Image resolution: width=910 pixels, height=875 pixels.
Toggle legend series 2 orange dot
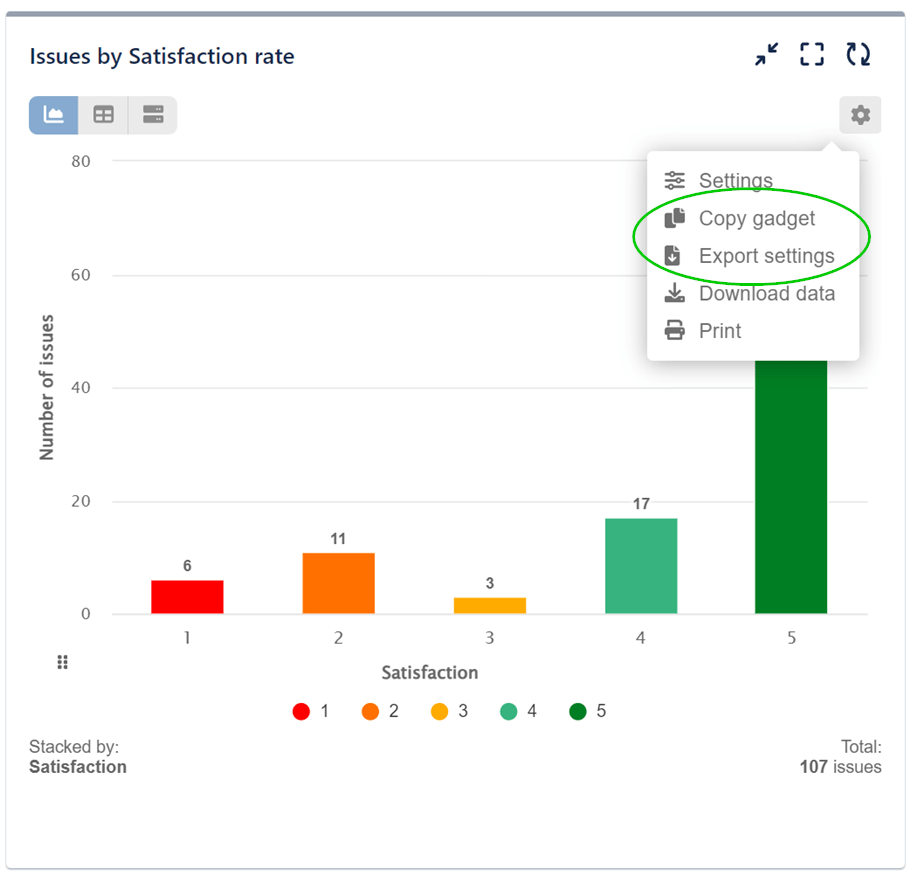370,711
